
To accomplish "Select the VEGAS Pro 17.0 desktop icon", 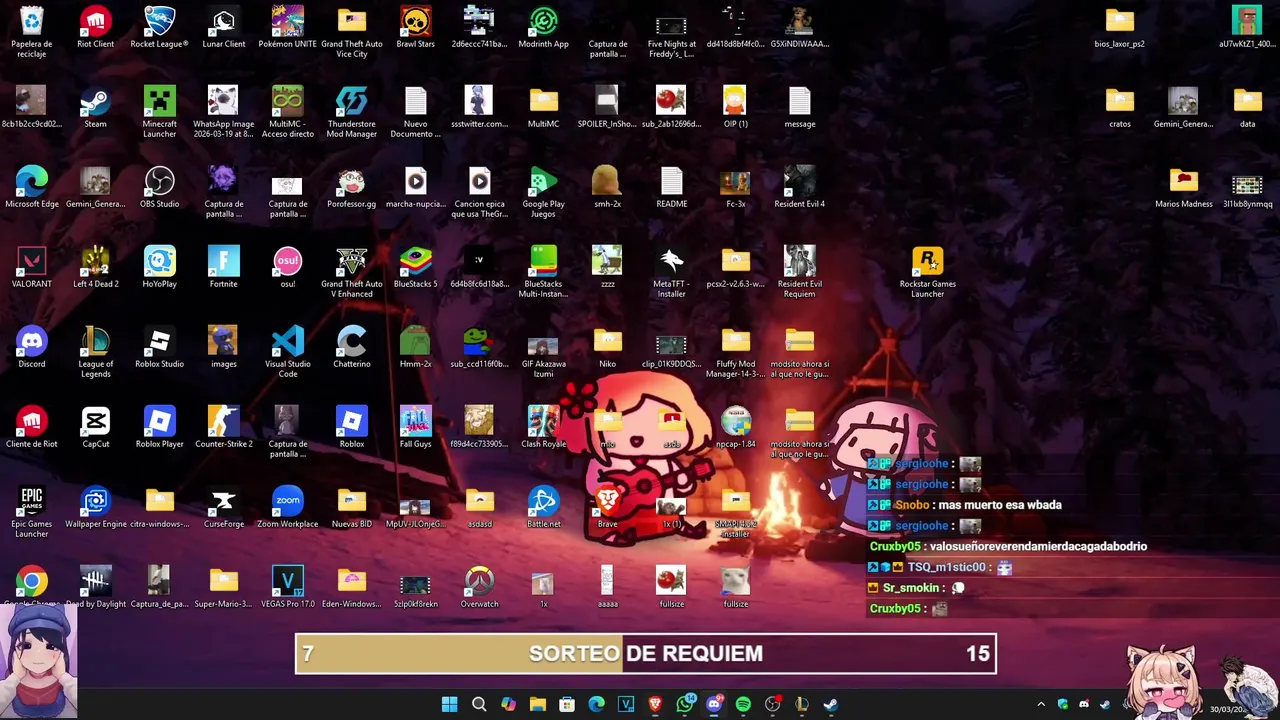I will point(287,588).
